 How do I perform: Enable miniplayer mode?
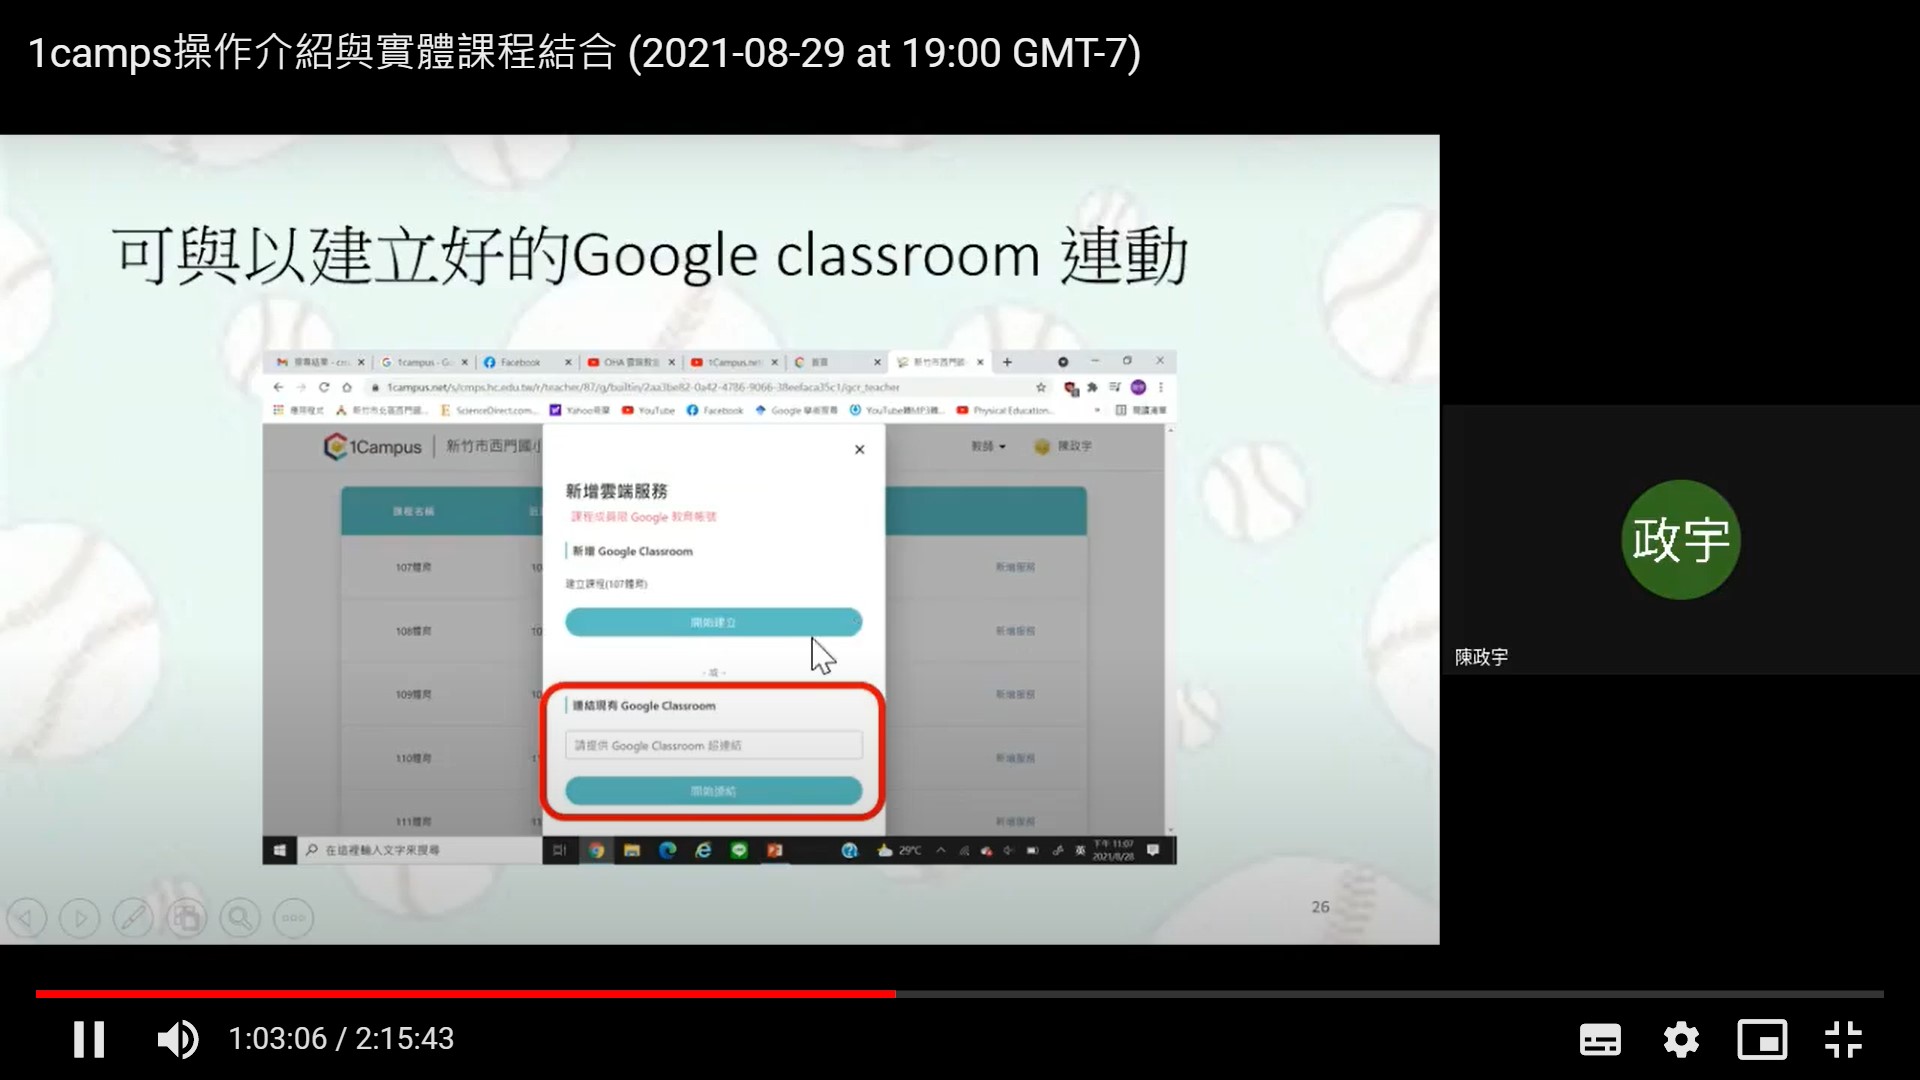pos(1762,1040)
